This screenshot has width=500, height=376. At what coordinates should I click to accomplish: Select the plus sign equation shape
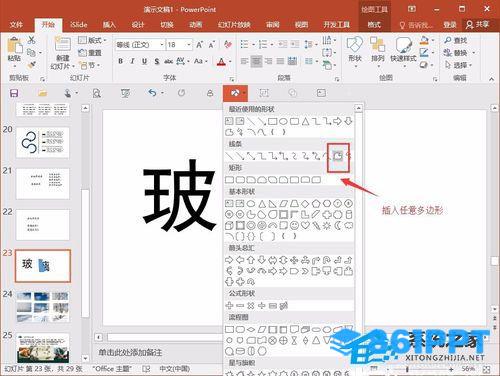[229, 305]
